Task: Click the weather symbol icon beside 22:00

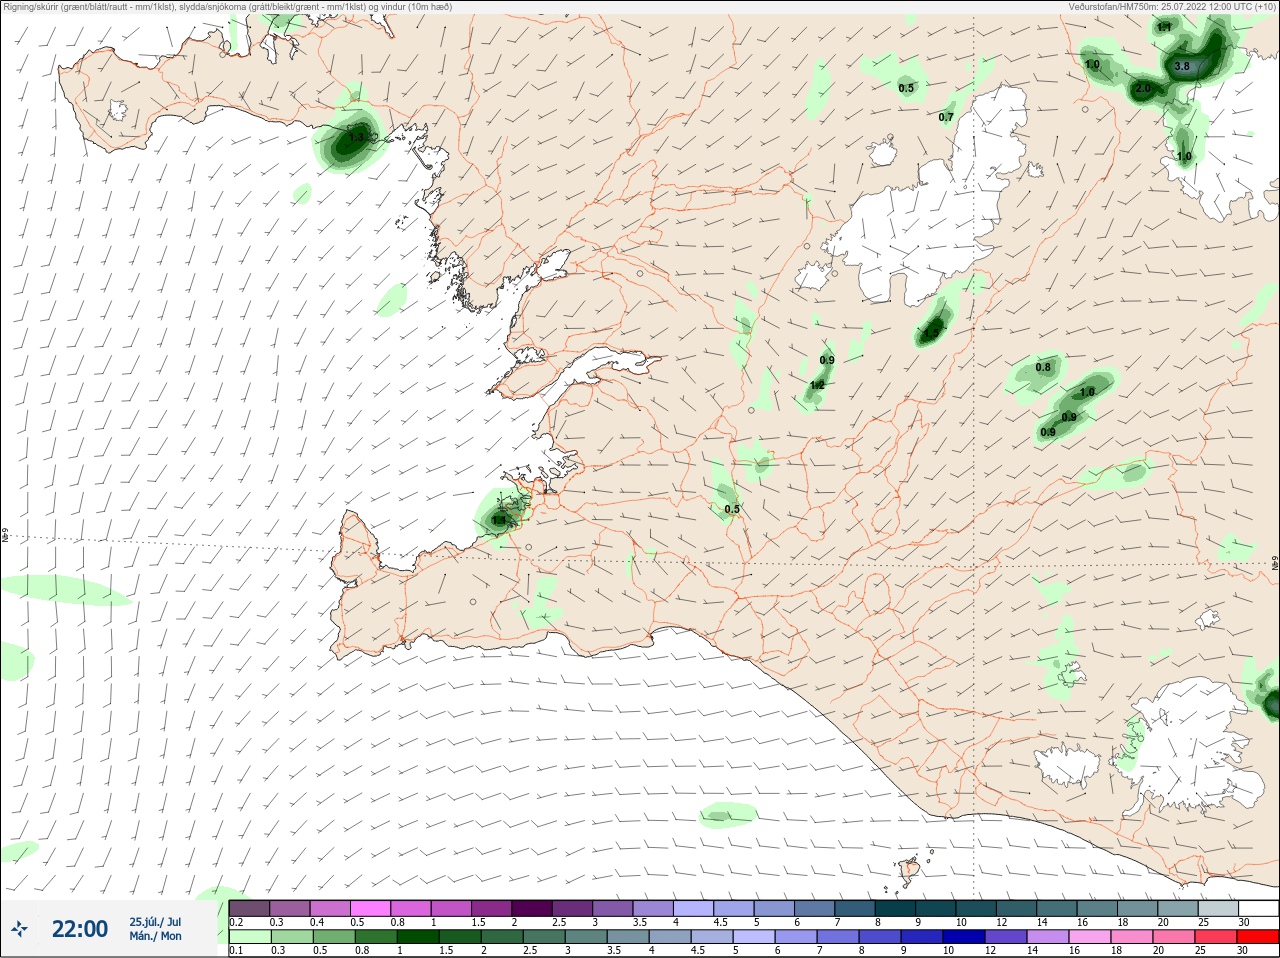Action: [x=19, y=929]
